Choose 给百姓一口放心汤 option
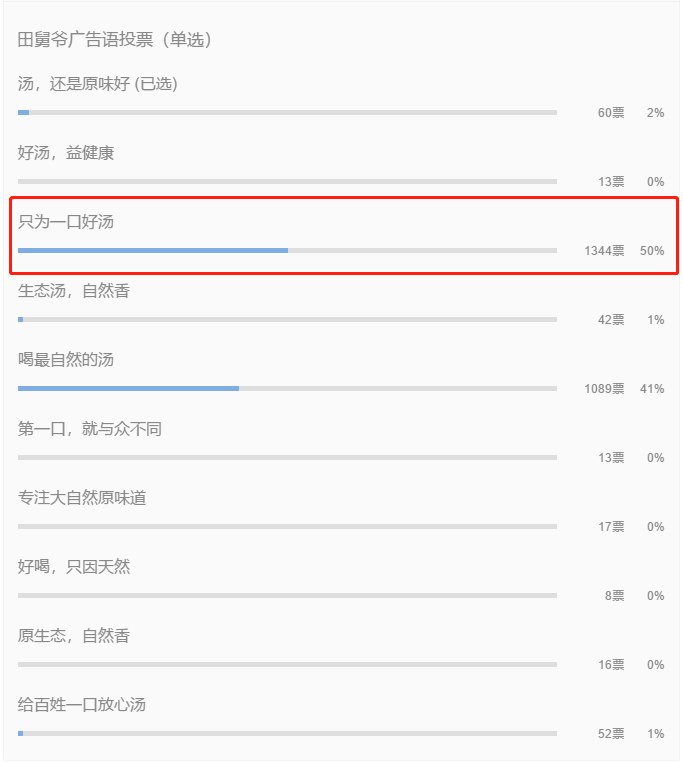Viewport: 683px width, 762px height. tap(82, 705)
